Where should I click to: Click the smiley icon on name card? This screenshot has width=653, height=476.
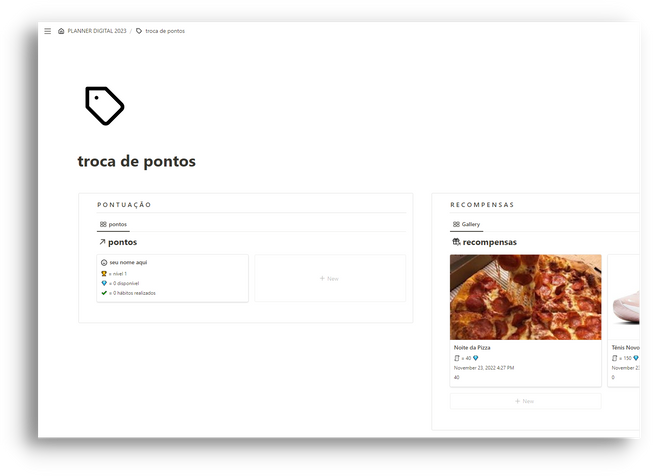(x=104, y=262)
